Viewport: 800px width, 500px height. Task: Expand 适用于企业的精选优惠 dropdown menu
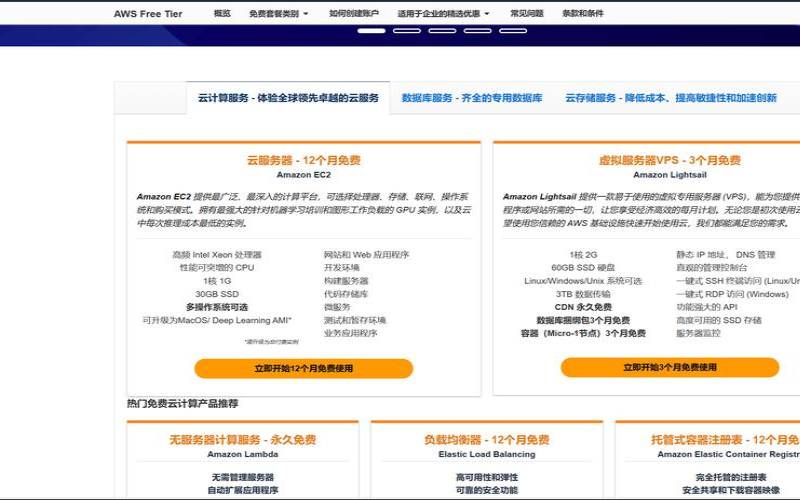point(443,14)
